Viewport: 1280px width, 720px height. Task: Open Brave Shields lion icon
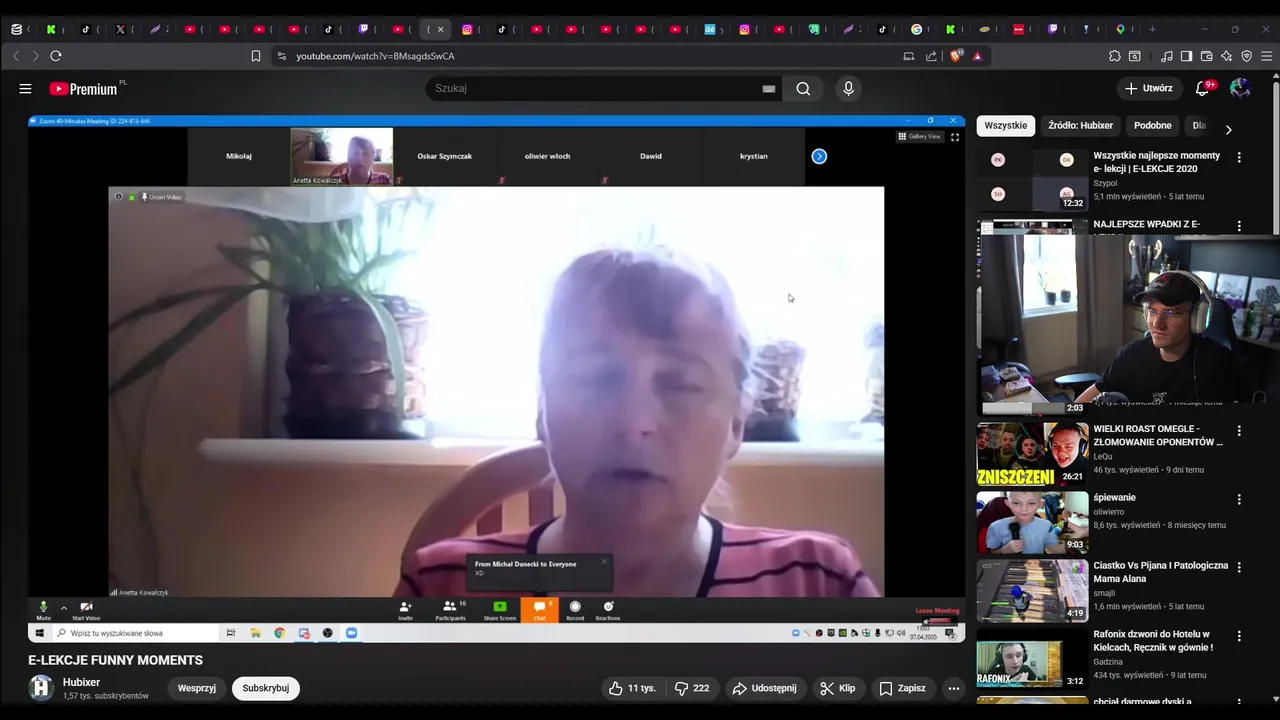pos(956,56)
